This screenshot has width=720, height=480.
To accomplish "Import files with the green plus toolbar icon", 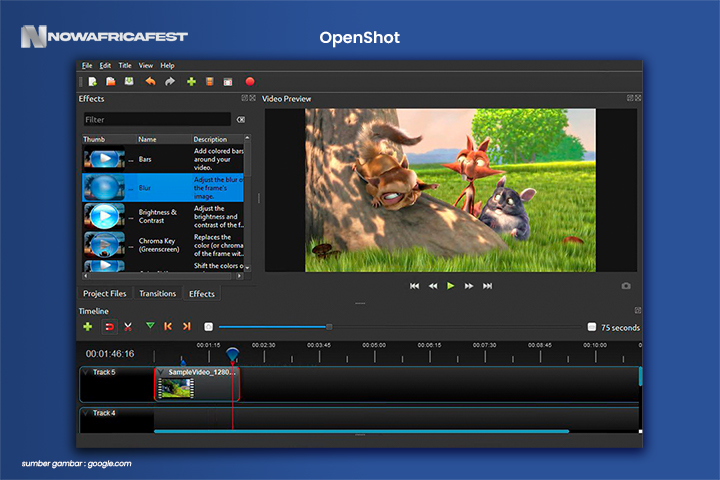I will pyautogui.click(x=191, y=82).
